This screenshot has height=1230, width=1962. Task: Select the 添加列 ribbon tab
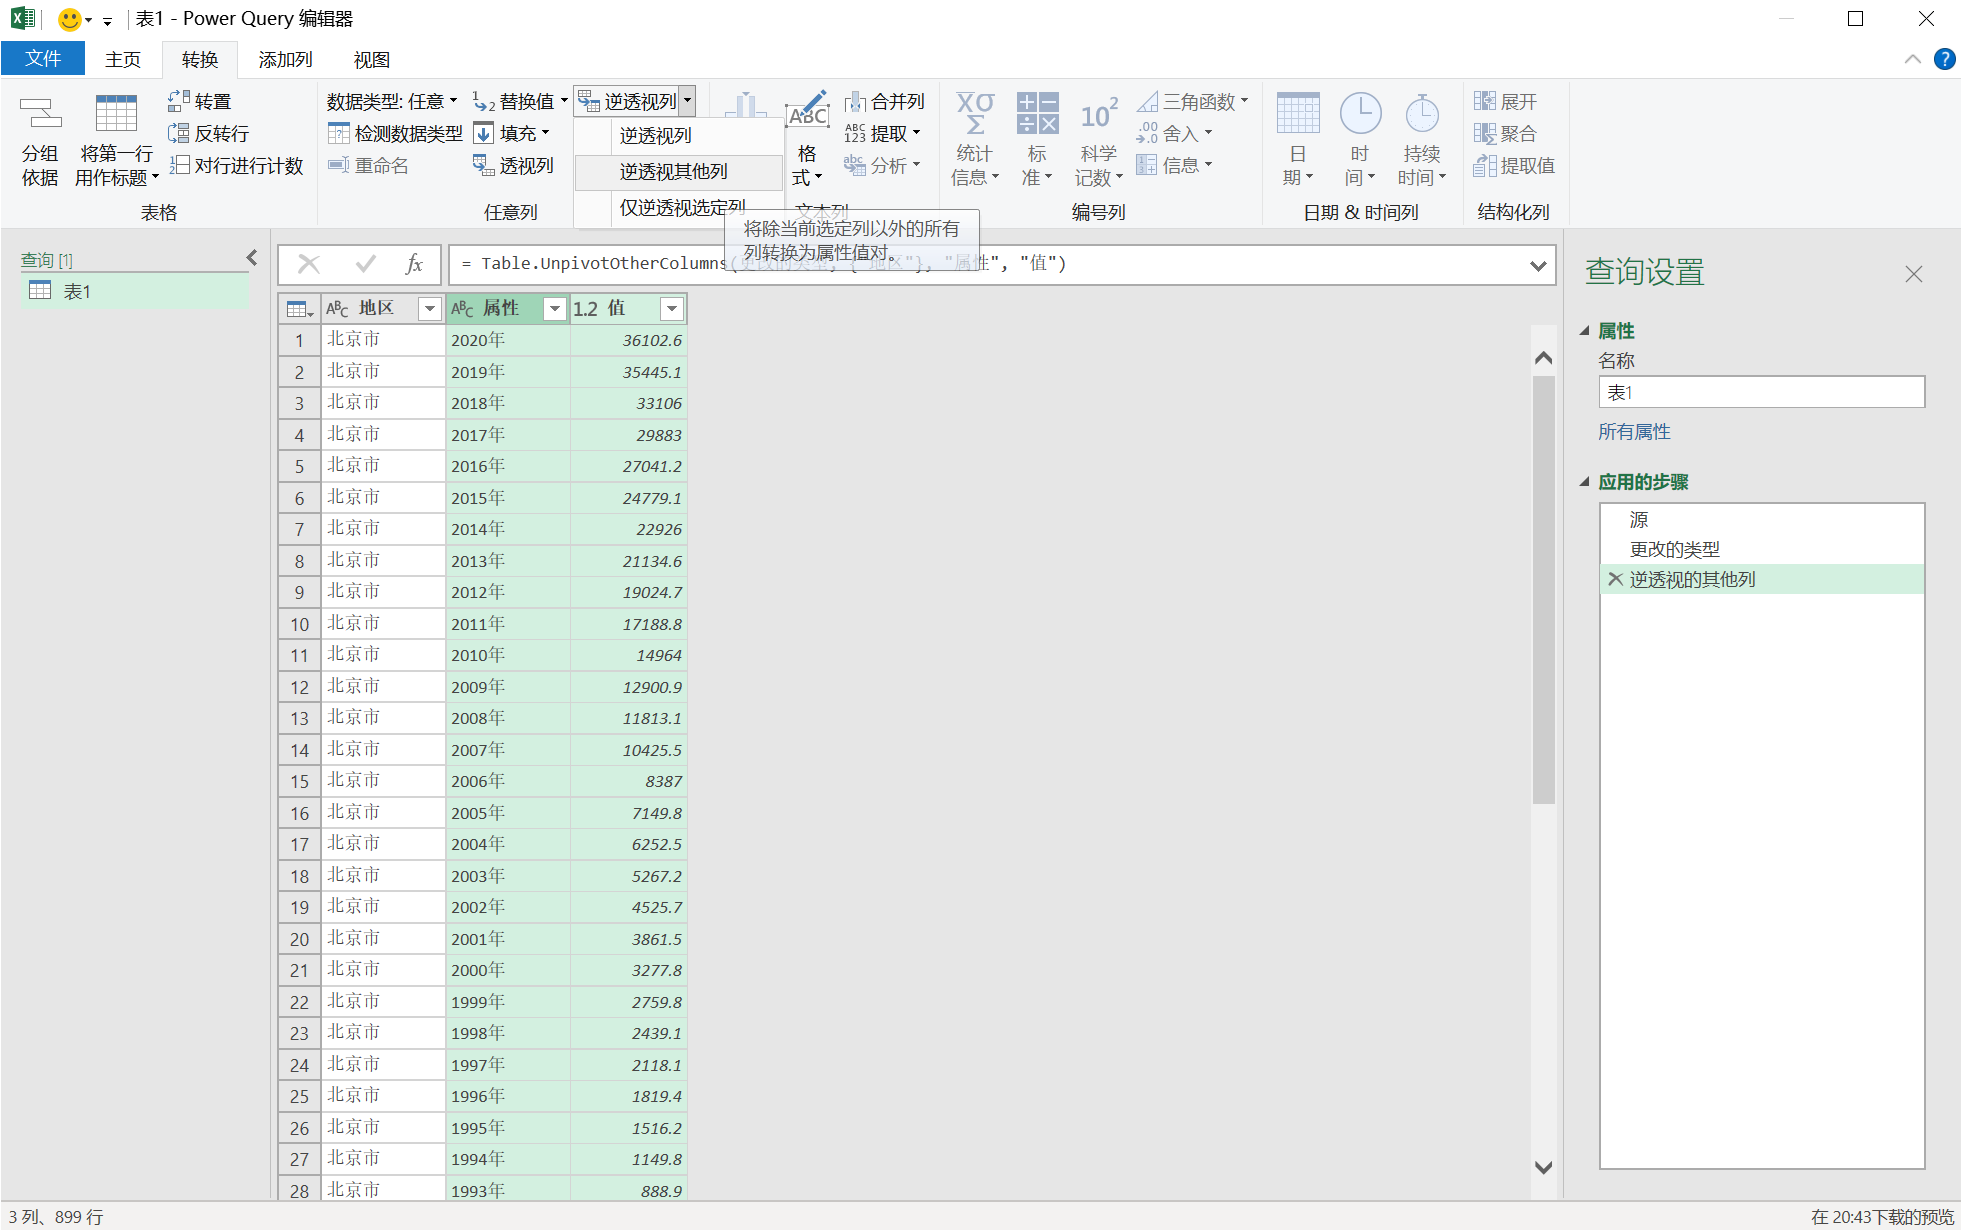coord(283,60)
